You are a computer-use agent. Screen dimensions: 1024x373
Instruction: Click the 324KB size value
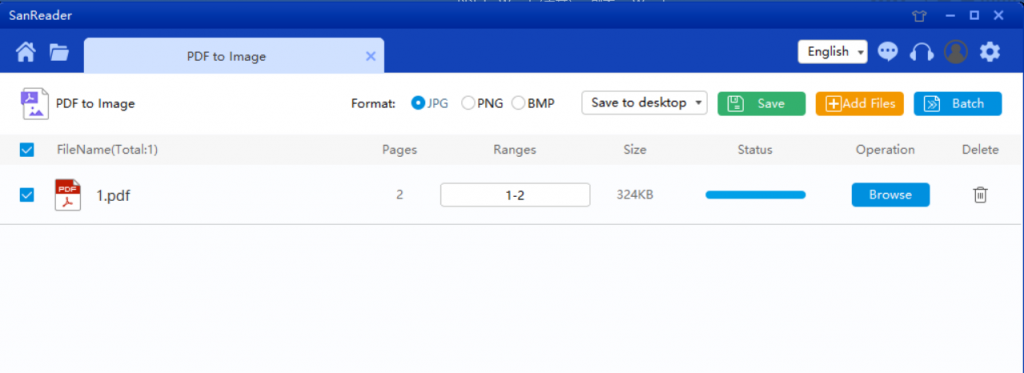635,195
